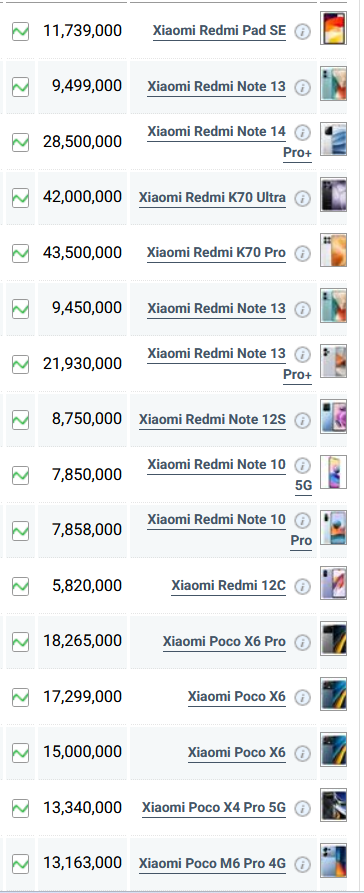Viewport: 364px width, 893px height.
Task: Open Xiaomi Redmi Note 13 Pro+ product link
Action: (230, 364)
